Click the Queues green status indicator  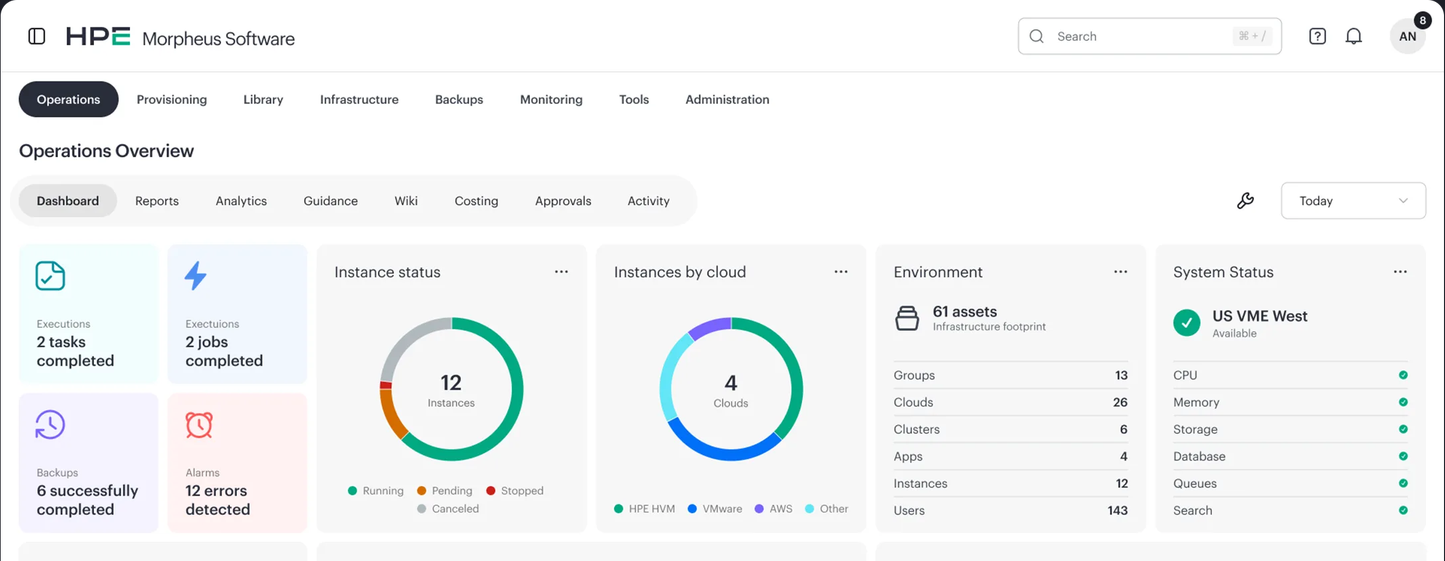coord(1403,483)
